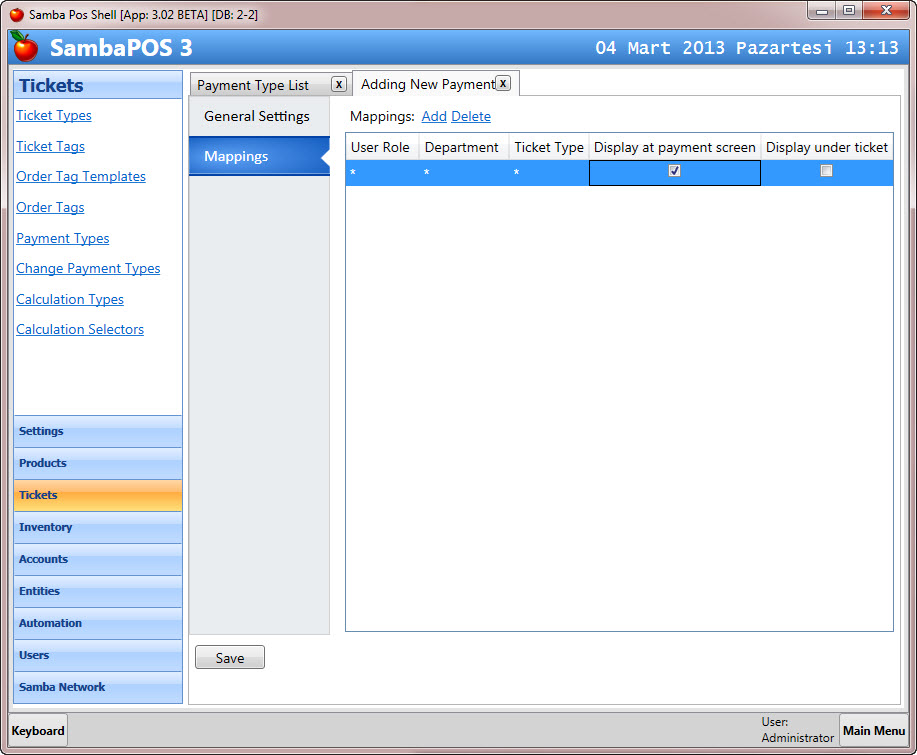Expand the Settings navigation section

[x=98, y=431]
